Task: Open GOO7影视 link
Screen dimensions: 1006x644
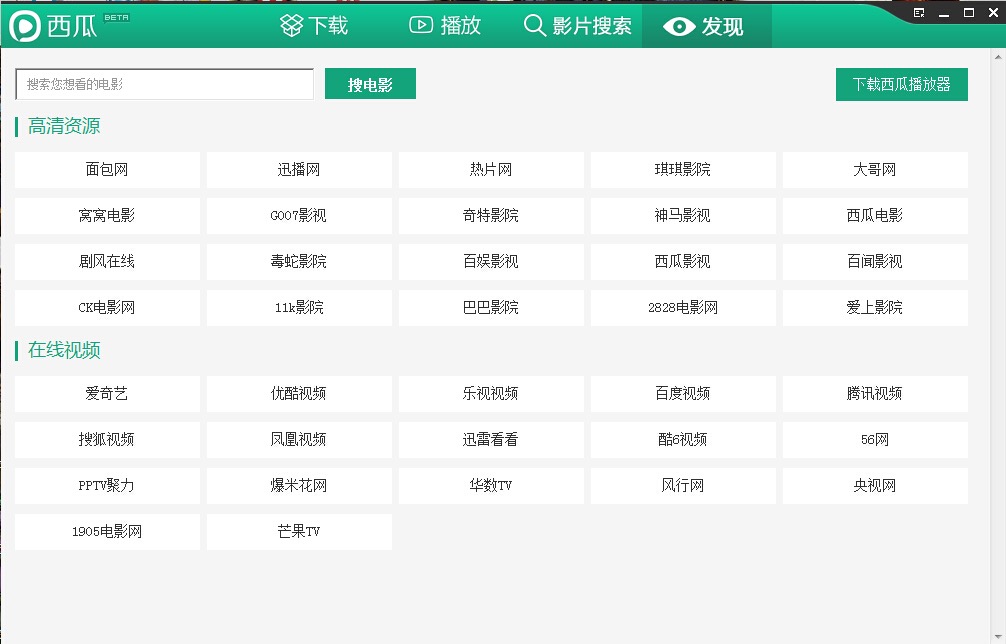Action: 299,216
